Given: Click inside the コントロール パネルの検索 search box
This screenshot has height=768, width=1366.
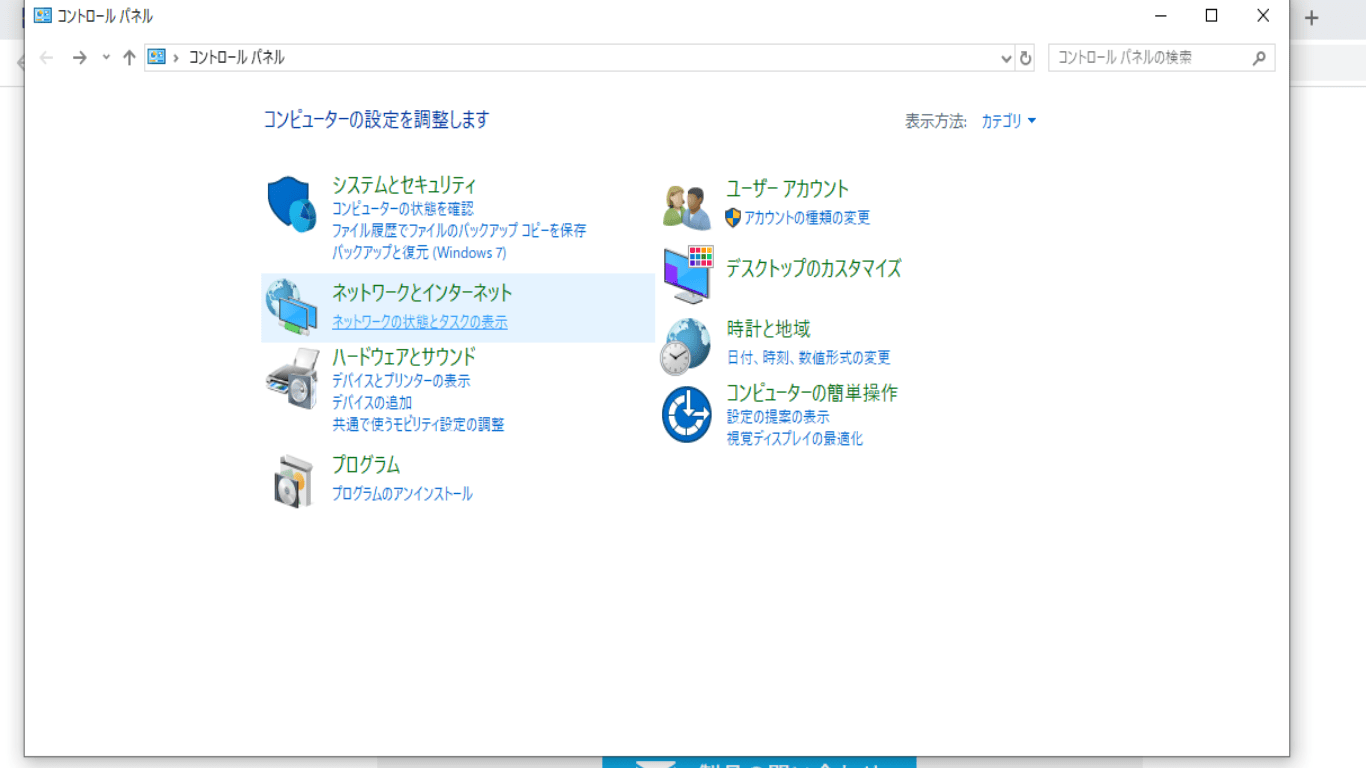Looking at the screenshot, I should click(1150, 58).
